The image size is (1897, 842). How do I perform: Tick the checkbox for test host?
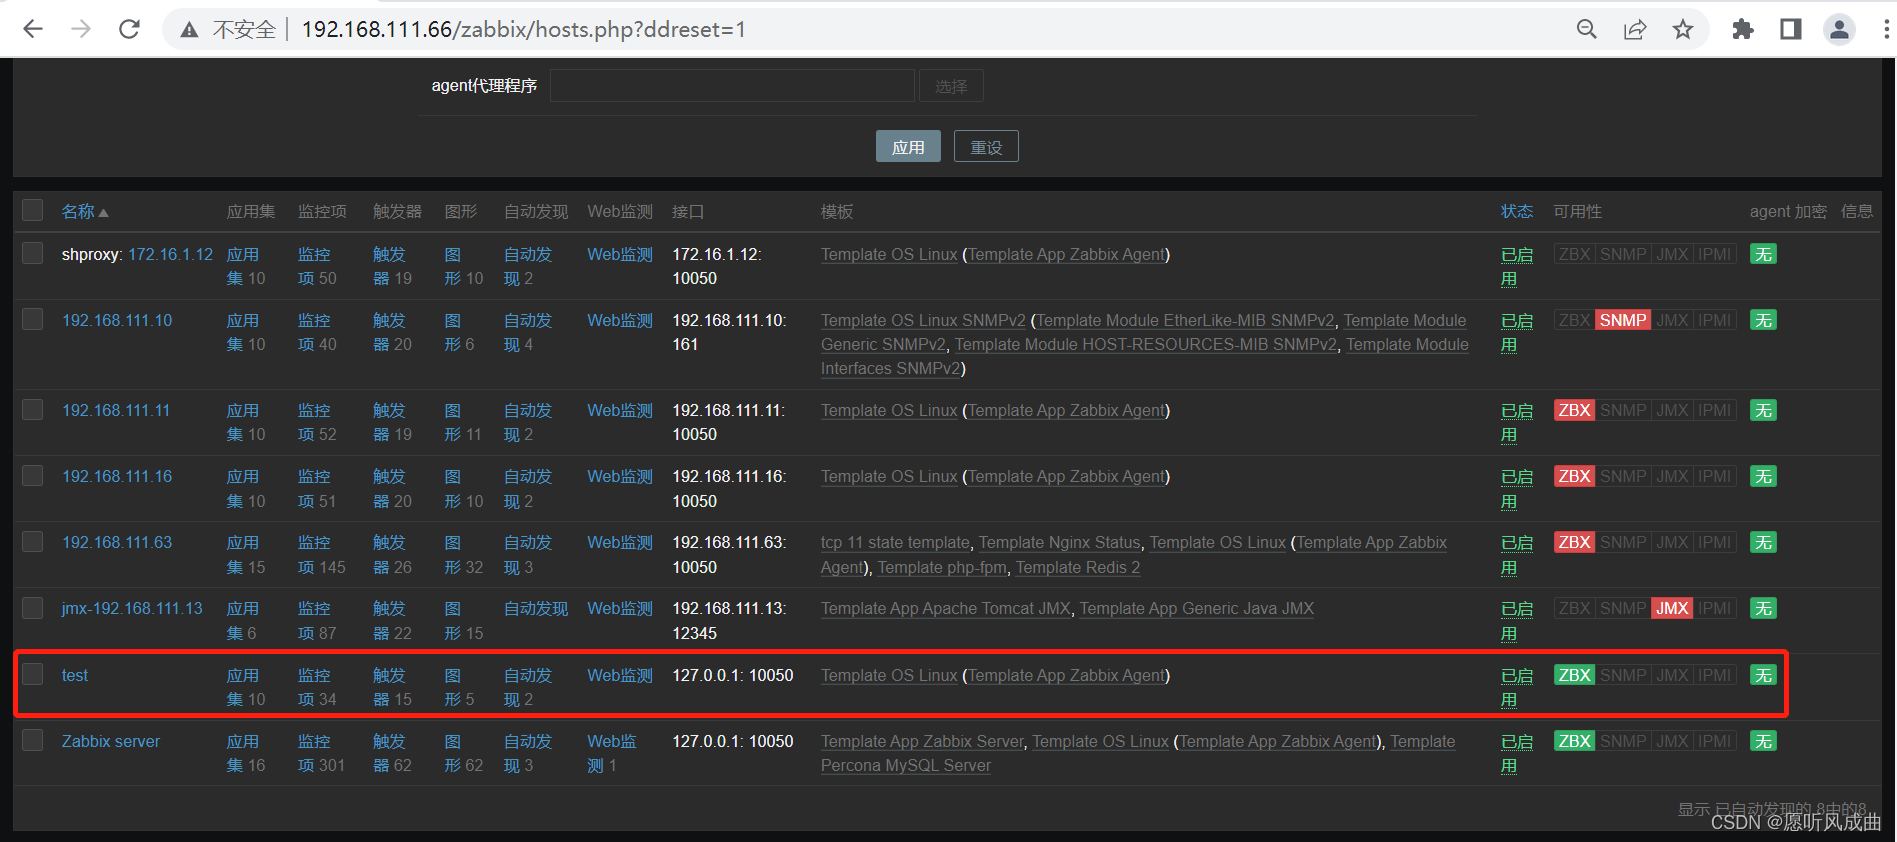pos(33,674)
